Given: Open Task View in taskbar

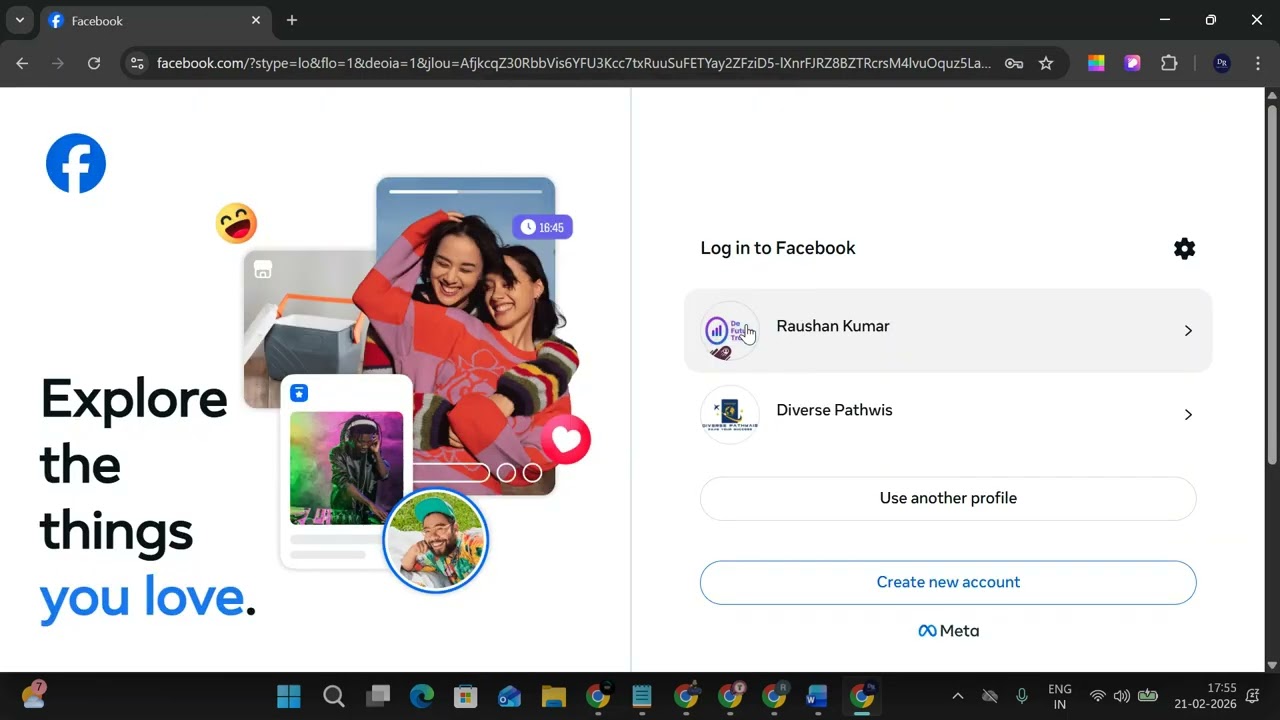Looking at the screenshot, I should pyautogui.click(x=377, y=696).
